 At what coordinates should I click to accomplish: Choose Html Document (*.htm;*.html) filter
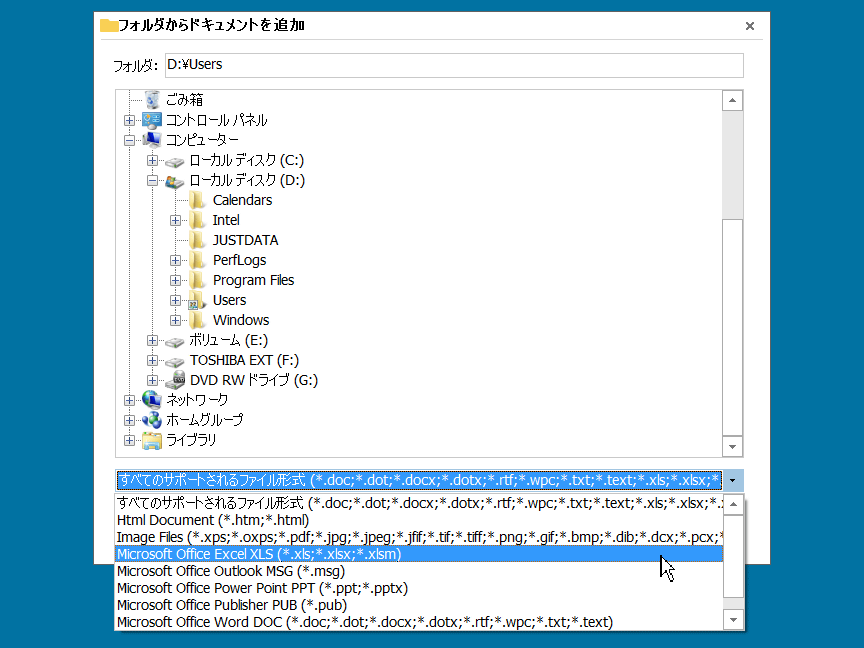[x=419, y=520]
